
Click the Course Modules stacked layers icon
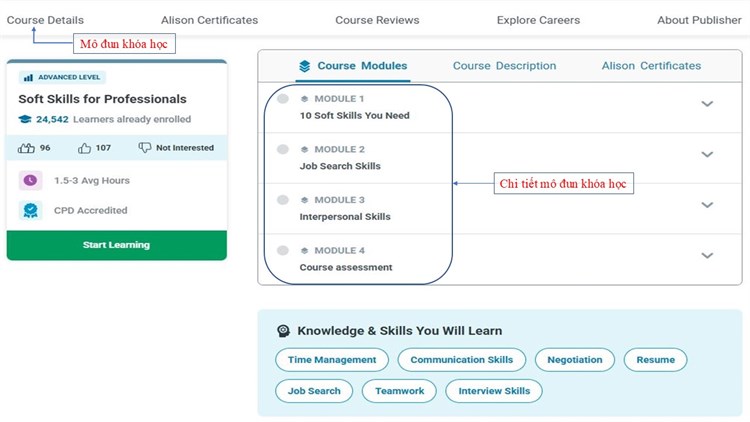coord(304,66)
